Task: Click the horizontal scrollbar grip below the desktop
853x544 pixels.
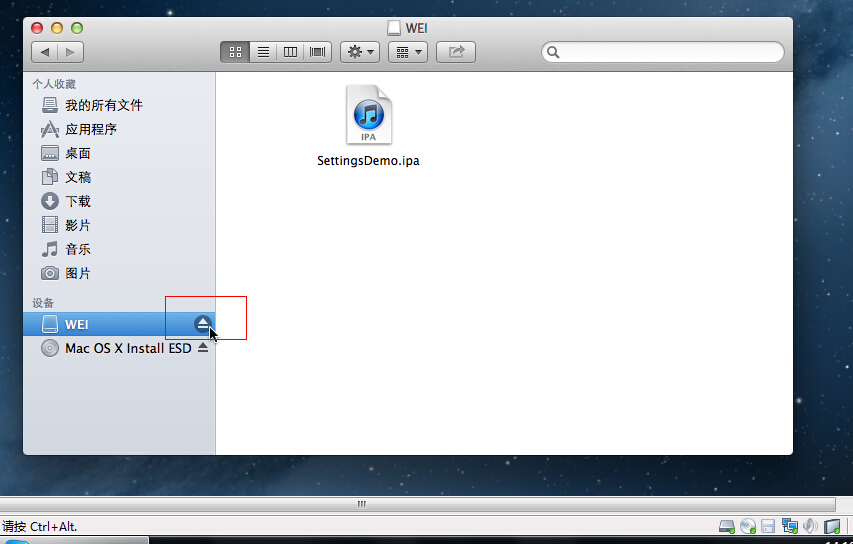Action: tap(362, 504)
